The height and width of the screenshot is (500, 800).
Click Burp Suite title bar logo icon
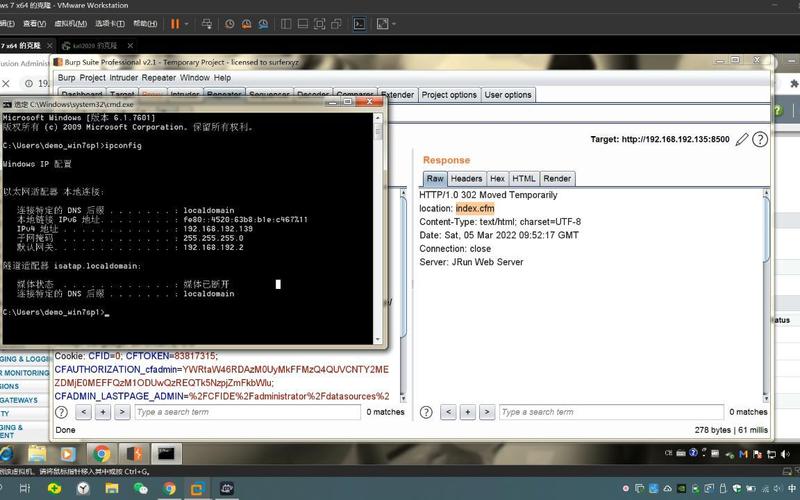pos(58,62)
